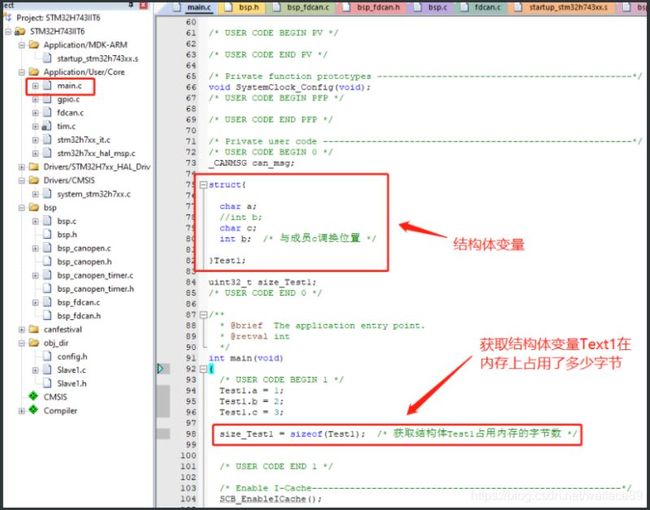Select bsp_canopen_timer.c in the tree
The image size is (650, 510).
coord(95,275)
